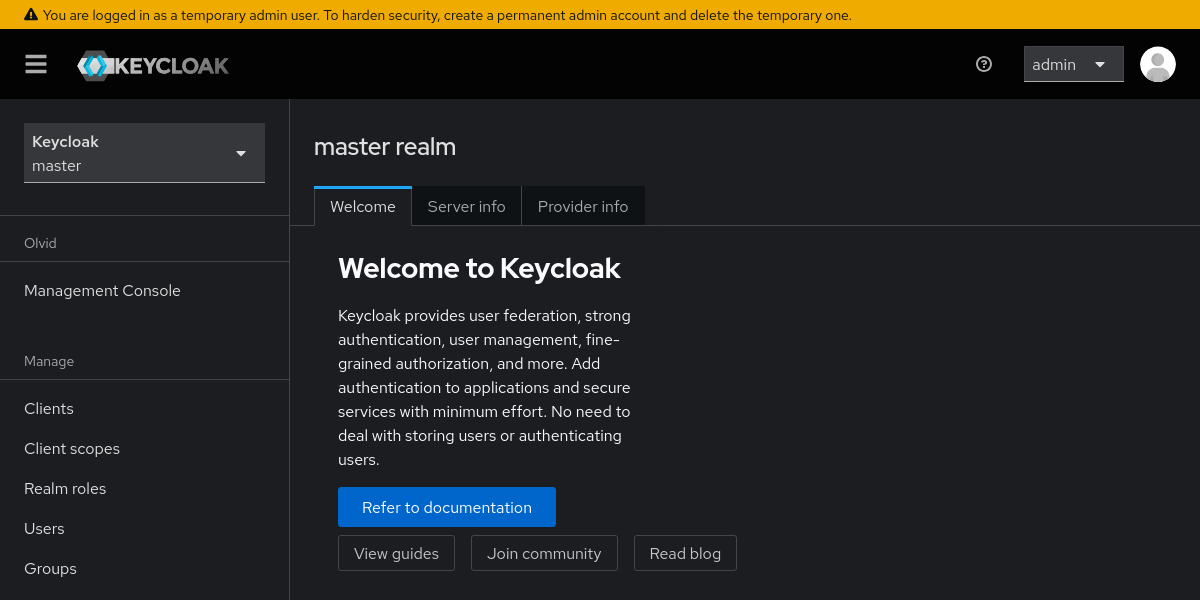Click the temporary admin warning banner text
1200x600 pixels.
click(447, 15)
